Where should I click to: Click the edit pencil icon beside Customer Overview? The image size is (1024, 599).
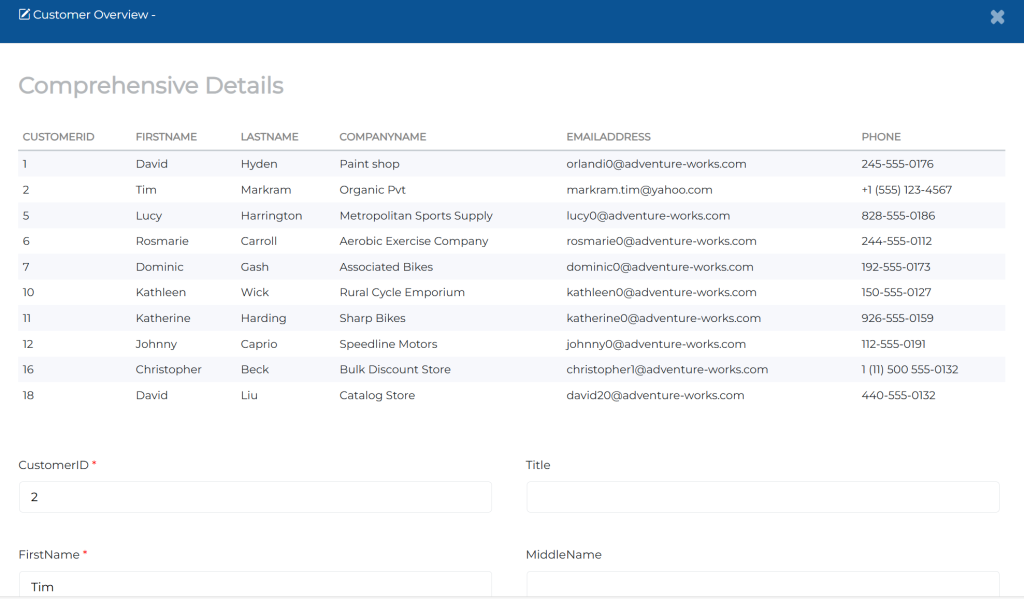[24, 14]
